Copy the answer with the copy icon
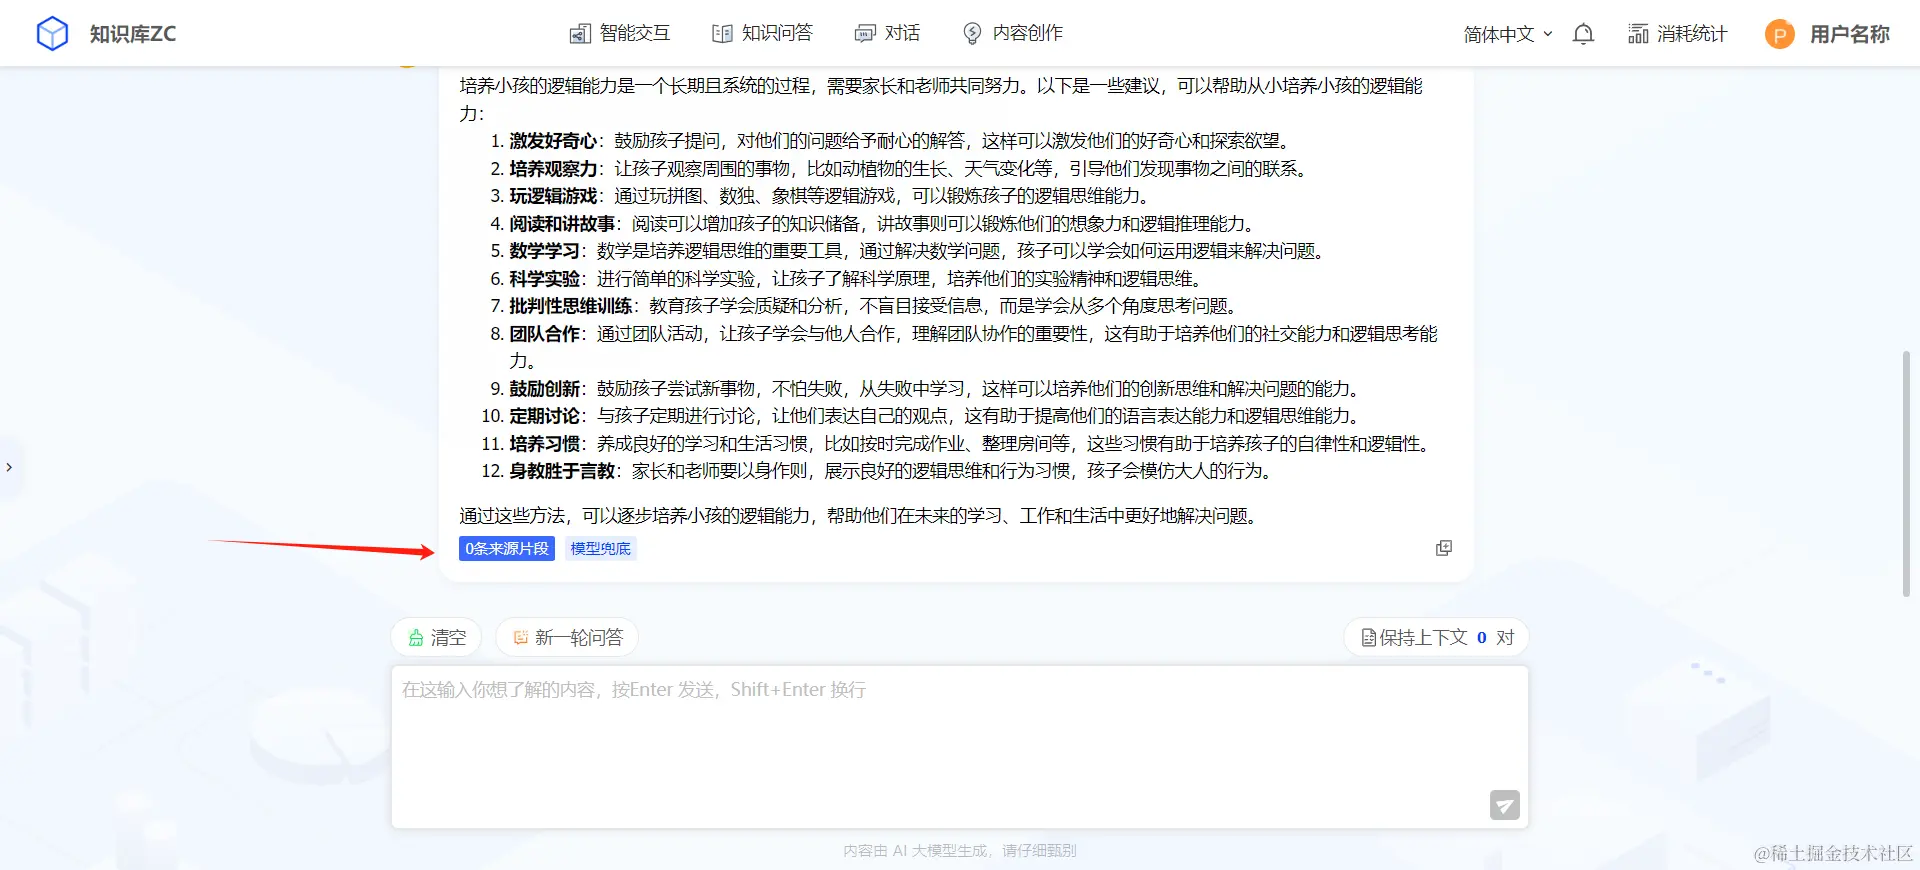Image resolution: width=1920 pixels, height=870 pixels. [x=1444, y=548]
